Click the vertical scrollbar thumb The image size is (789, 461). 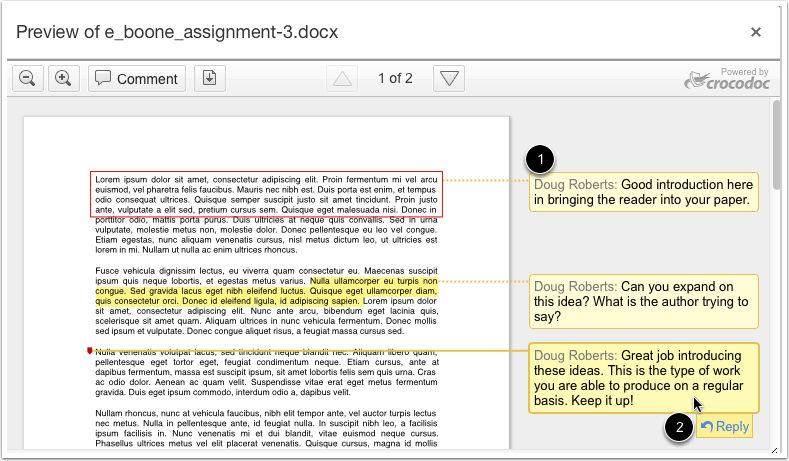coord(777,145)
